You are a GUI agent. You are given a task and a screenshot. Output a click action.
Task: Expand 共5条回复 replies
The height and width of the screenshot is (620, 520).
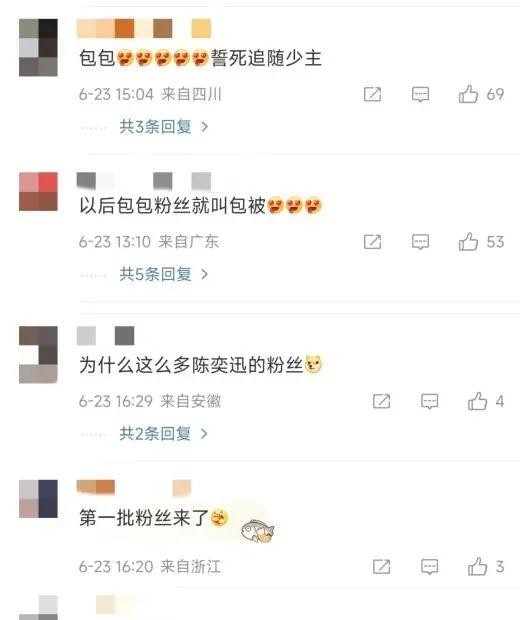(164, 274)
